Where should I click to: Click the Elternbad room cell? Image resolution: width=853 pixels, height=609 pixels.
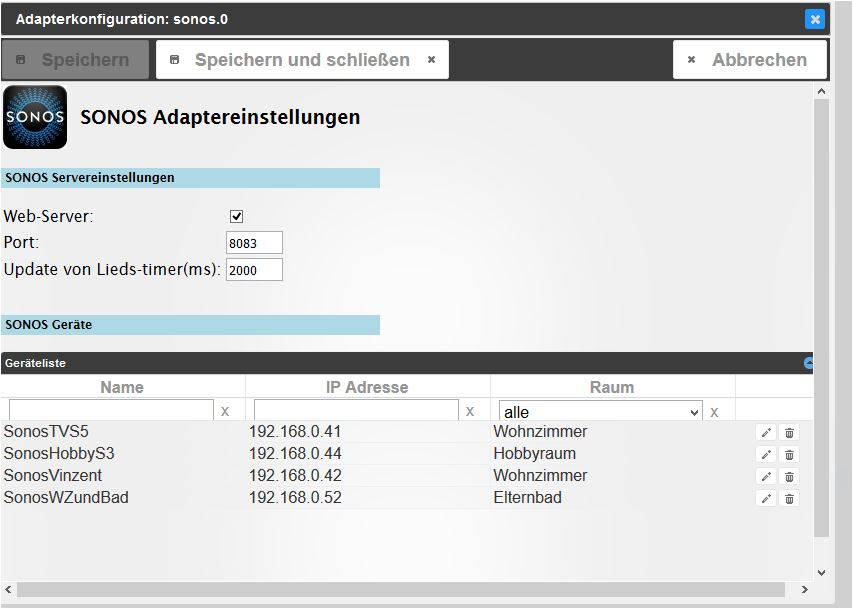pos(528,497)
